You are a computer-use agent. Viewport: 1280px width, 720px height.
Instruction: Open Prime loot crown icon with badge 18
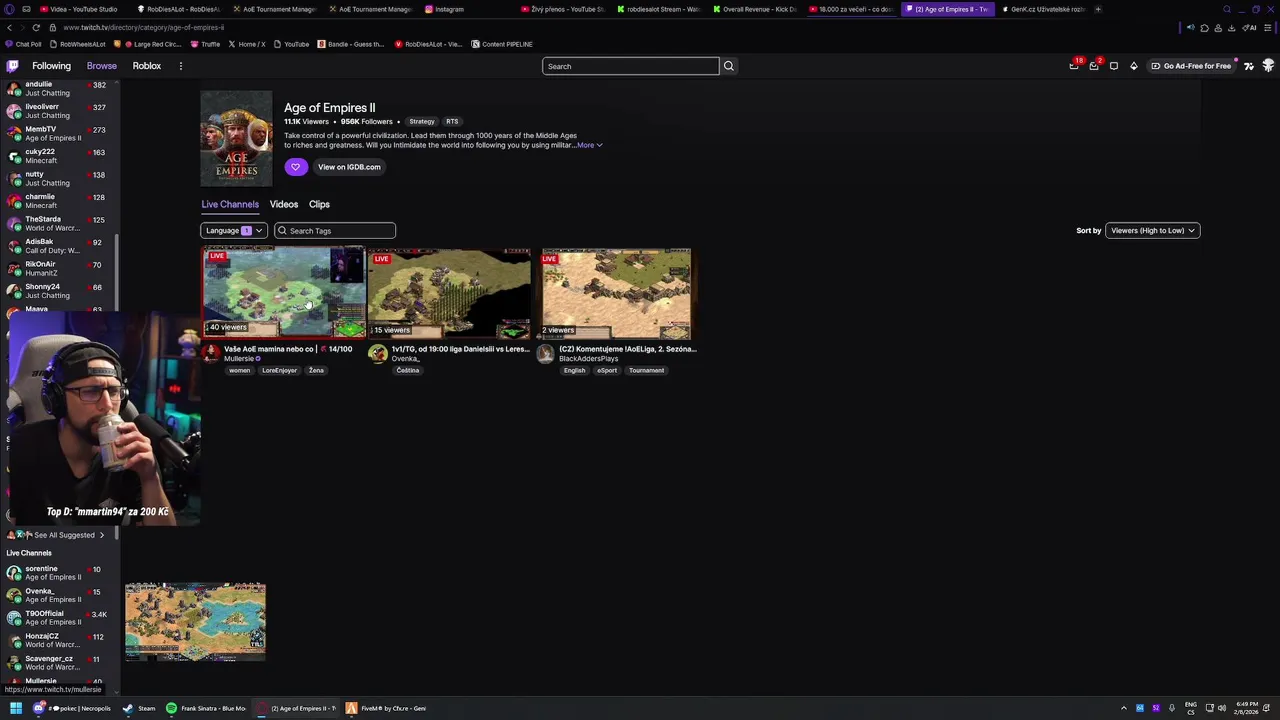[x=1074, y=66]
